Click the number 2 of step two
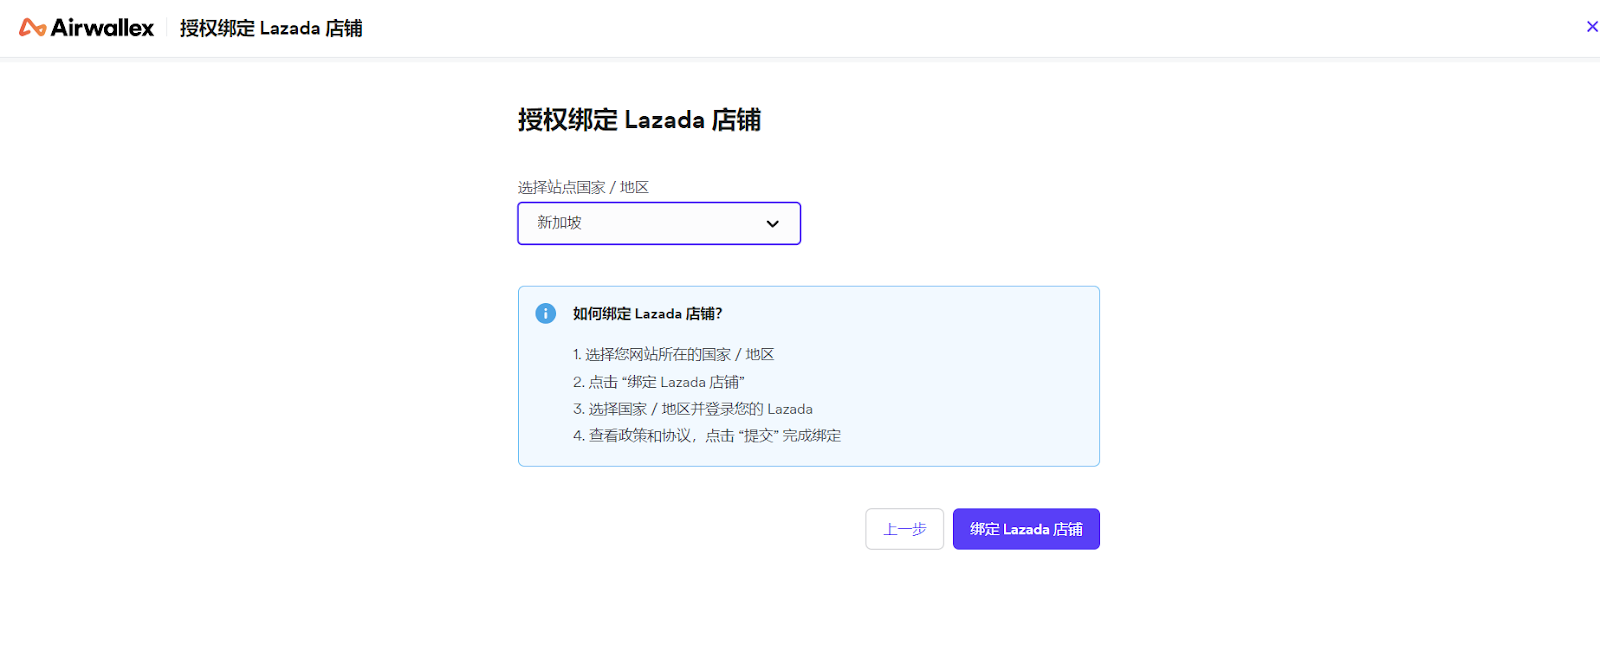1600x658 pixels. [577, 382]
